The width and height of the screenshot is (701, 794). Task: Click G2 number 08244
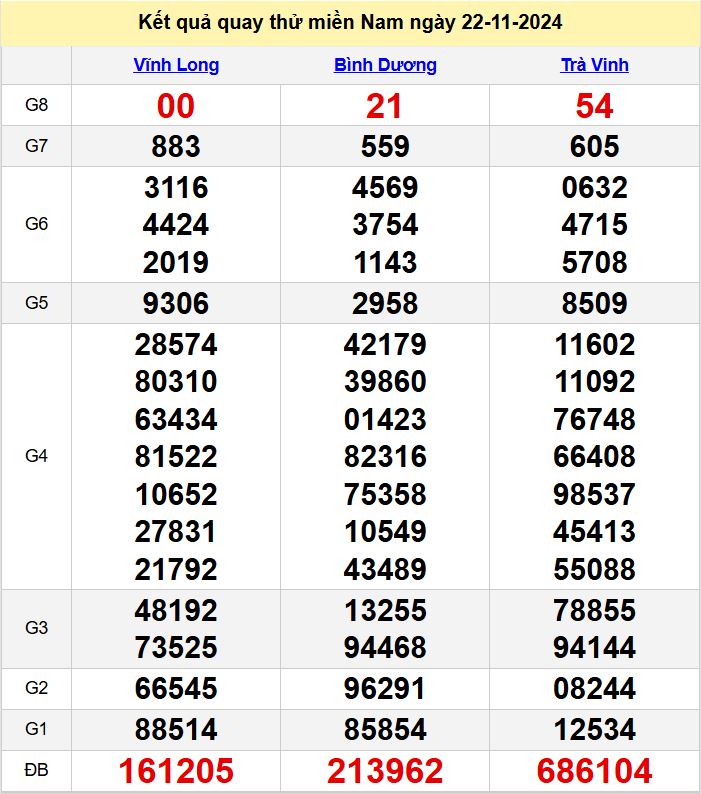coord(594,688)
